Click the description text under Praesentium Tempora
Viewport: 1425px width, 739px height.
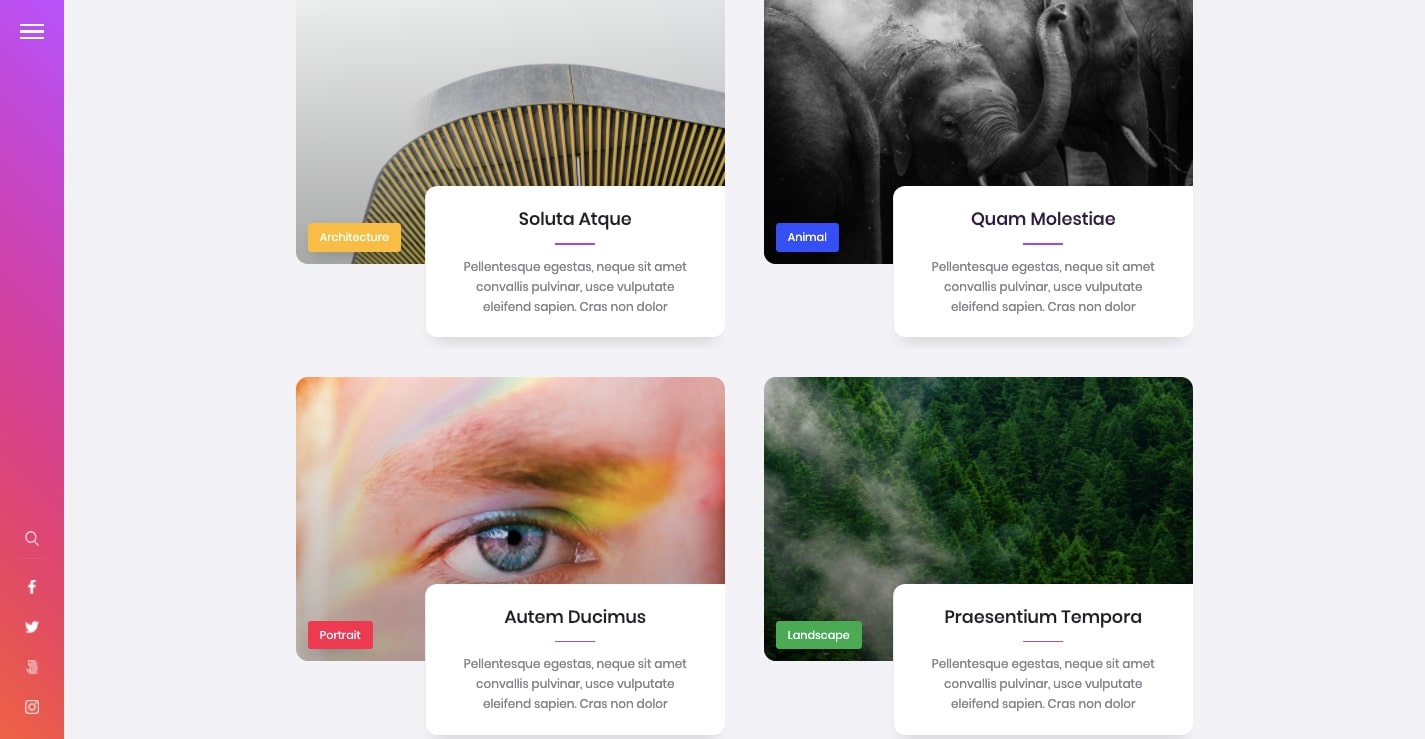1043,684
